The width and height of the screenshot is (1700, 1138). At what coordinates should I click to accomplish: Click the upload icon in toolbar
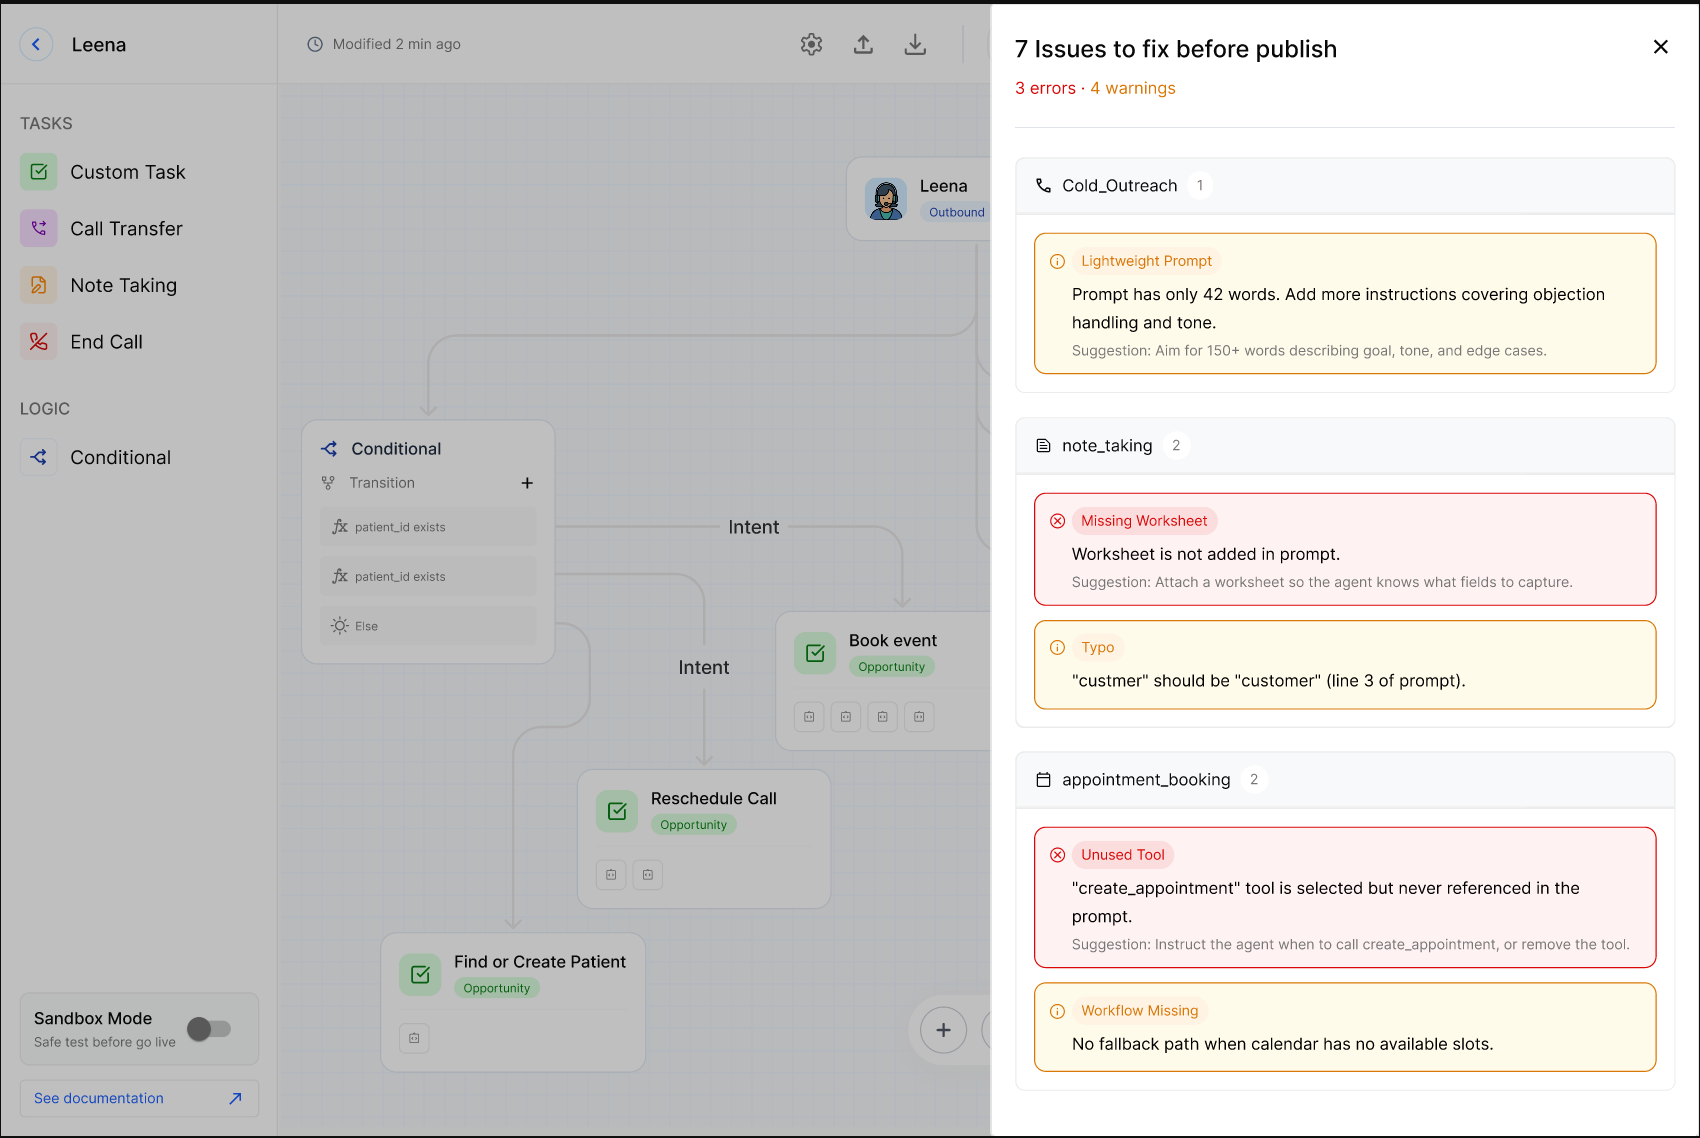(863, 44)
